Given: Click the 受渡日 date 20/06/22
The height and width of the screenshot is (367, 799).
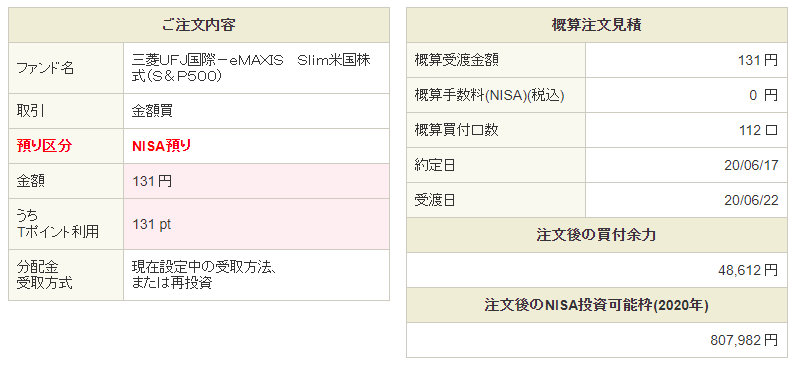Looking at the screenshot, I should [x=751, y=200].
